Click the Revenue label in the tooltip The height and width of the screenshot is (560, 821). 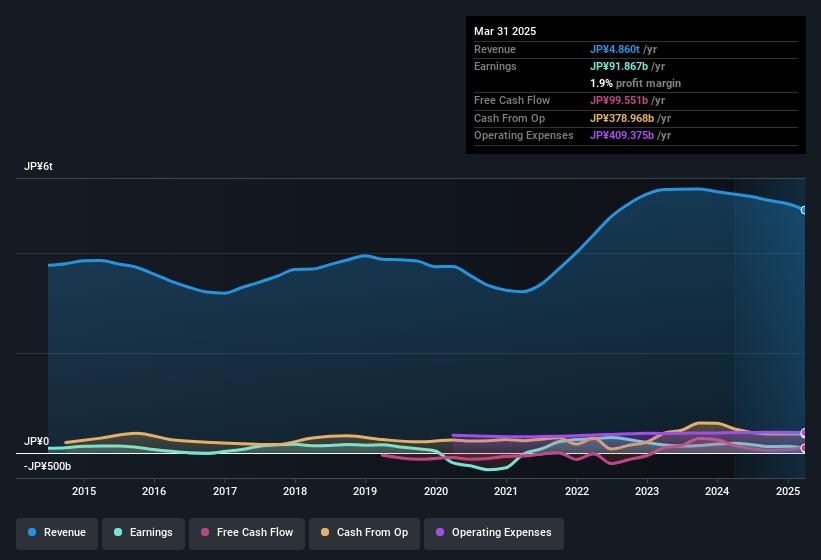tap(495, 49)
